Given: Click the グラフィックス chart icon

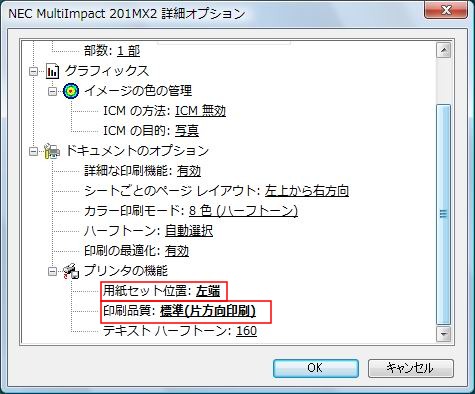Looking at the screenshot, I should point(53,71).
